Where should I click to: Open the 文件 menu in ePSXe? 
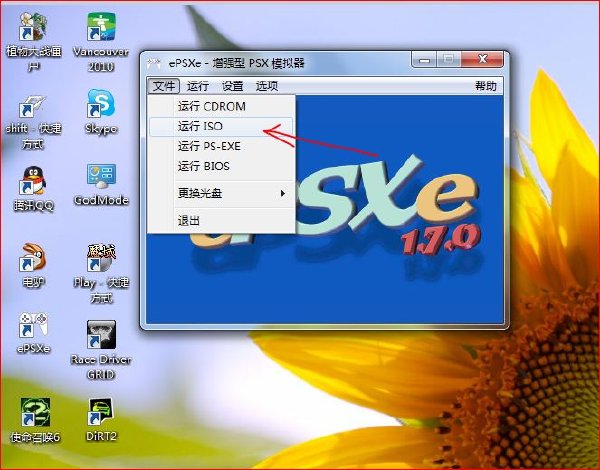click(164, 86)
